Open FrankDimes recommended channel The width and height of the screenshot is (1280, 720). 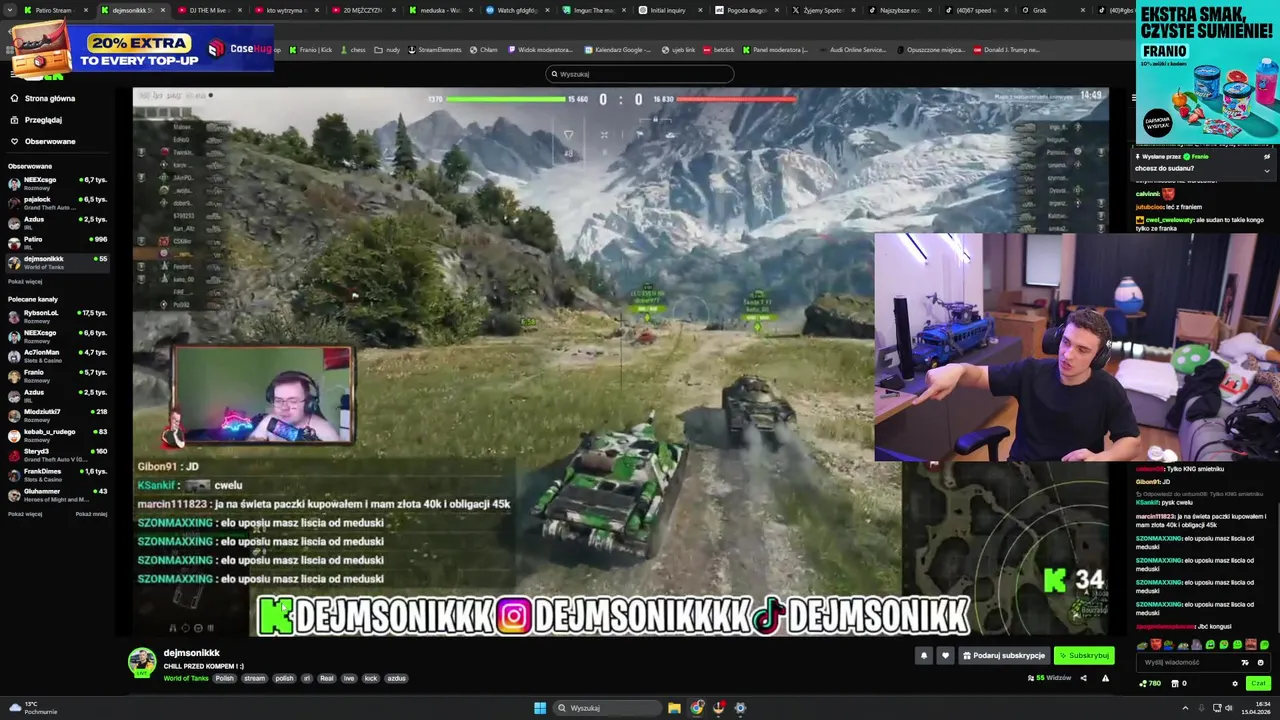(57, 474)
